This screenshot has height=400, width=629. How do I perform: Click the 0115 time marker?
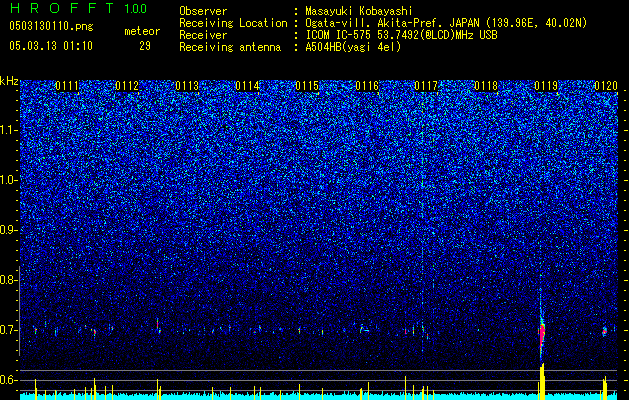[307, 86]
